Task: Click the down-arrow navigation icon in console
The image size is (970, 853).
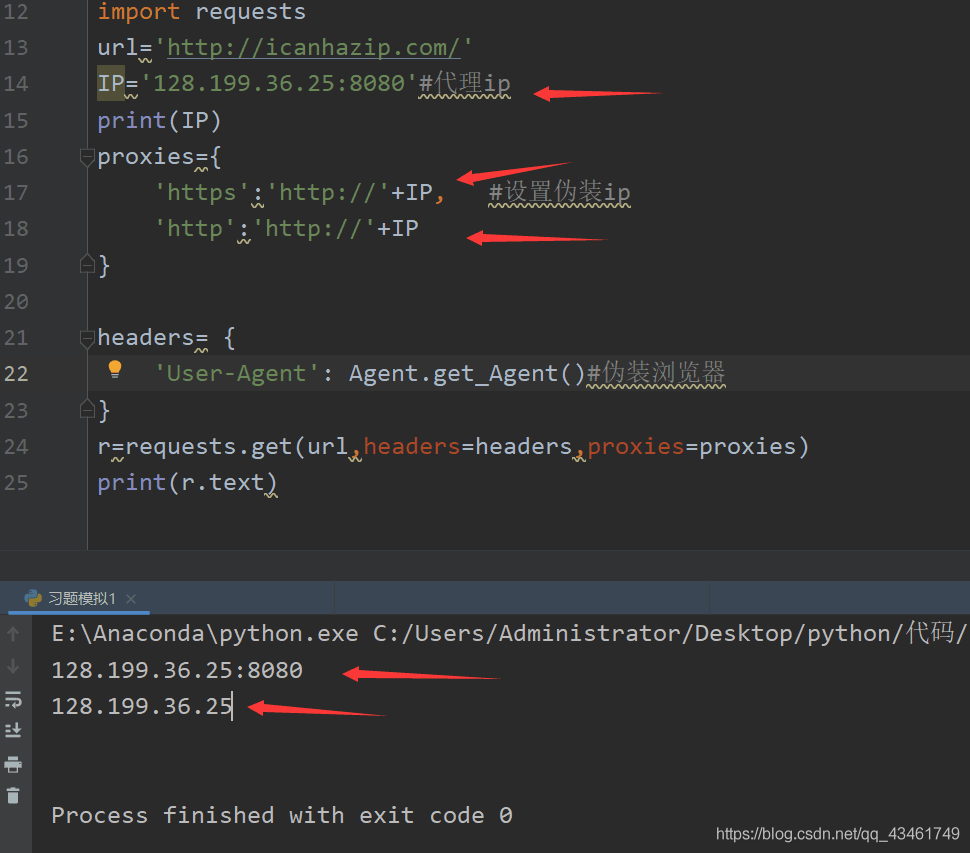Action: tap(13, 666)
